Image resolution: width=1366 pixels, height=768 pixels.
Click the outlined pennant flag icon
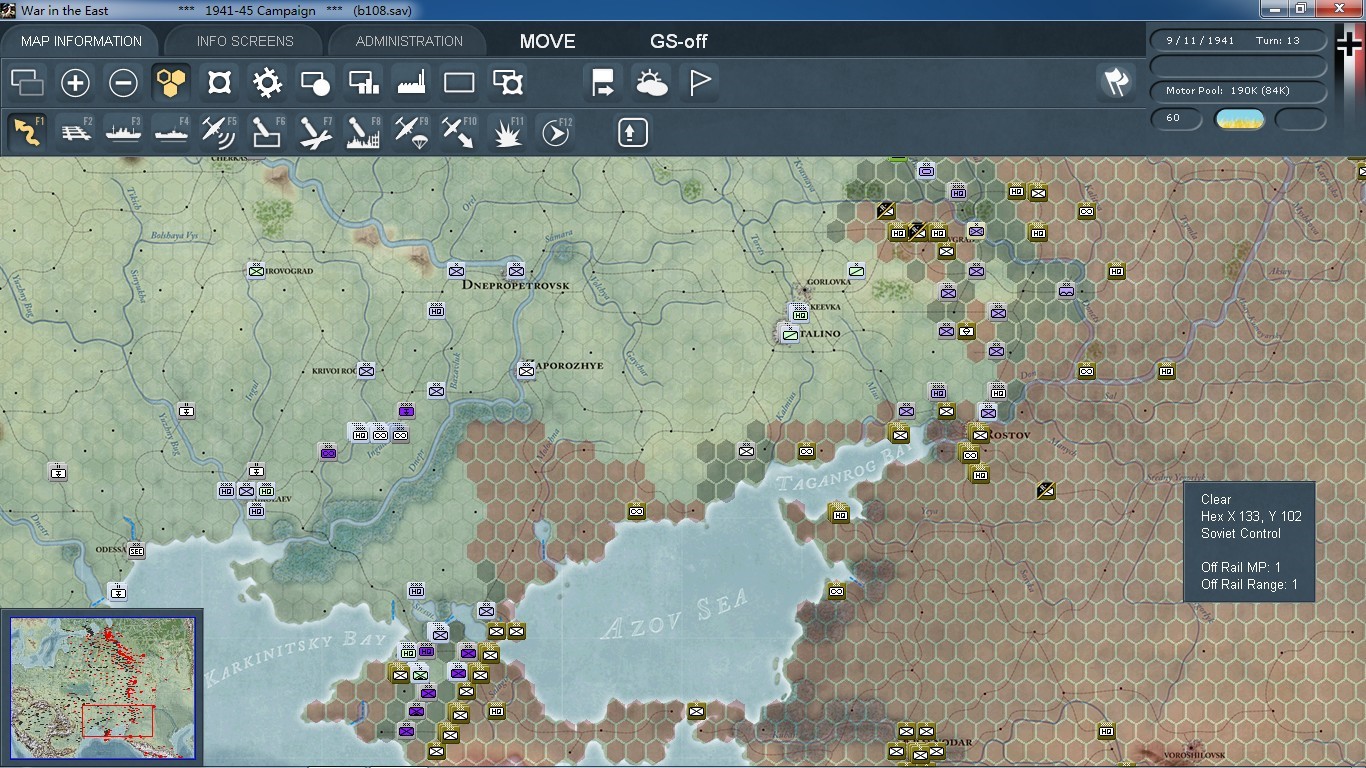coord(699,82)
